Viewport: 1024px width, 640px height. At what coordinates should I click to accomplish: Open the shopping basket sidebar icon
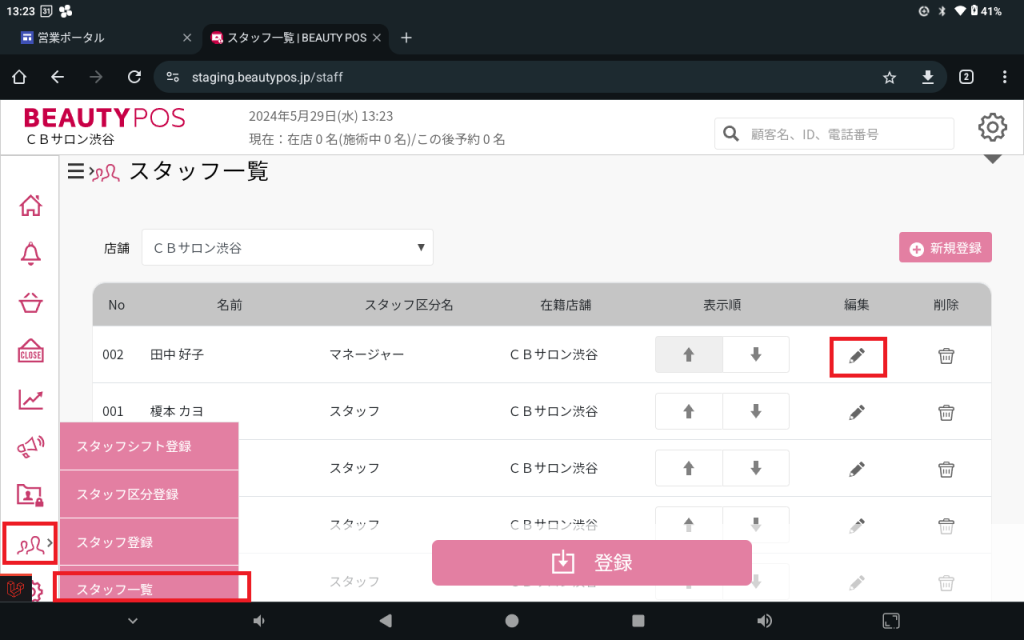[x=31, y=303]
